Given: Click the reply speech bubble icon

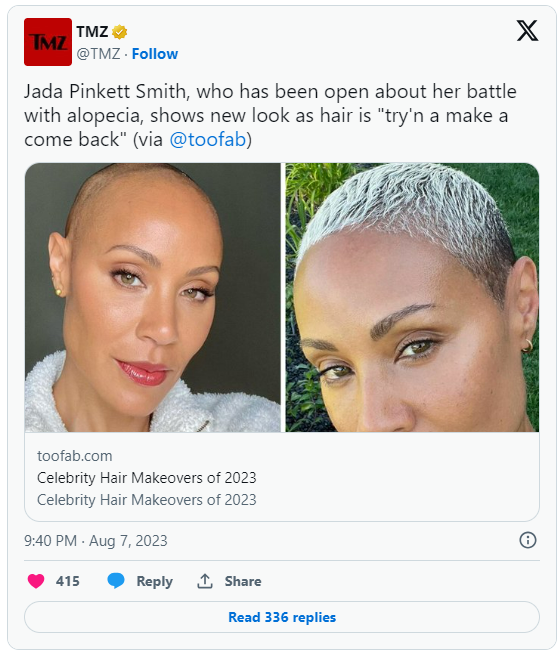Looking at the screenshot, I should [x=116, y=581].
